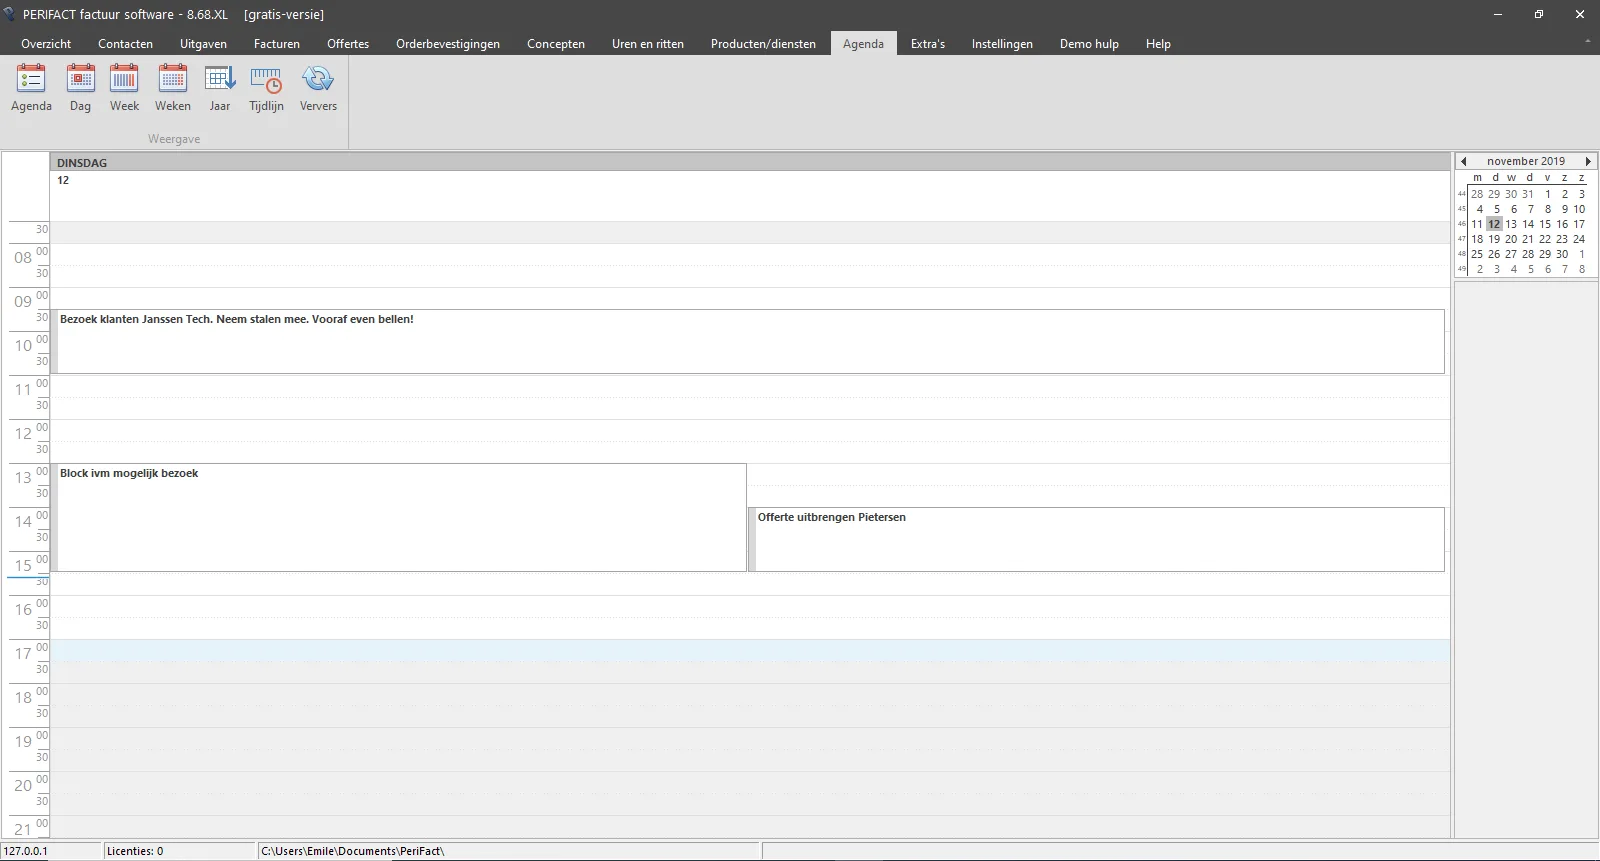This screenshot has width=1600, height=861.
Task: Go to next month in mini calendar
Action: pos(1587,161)
